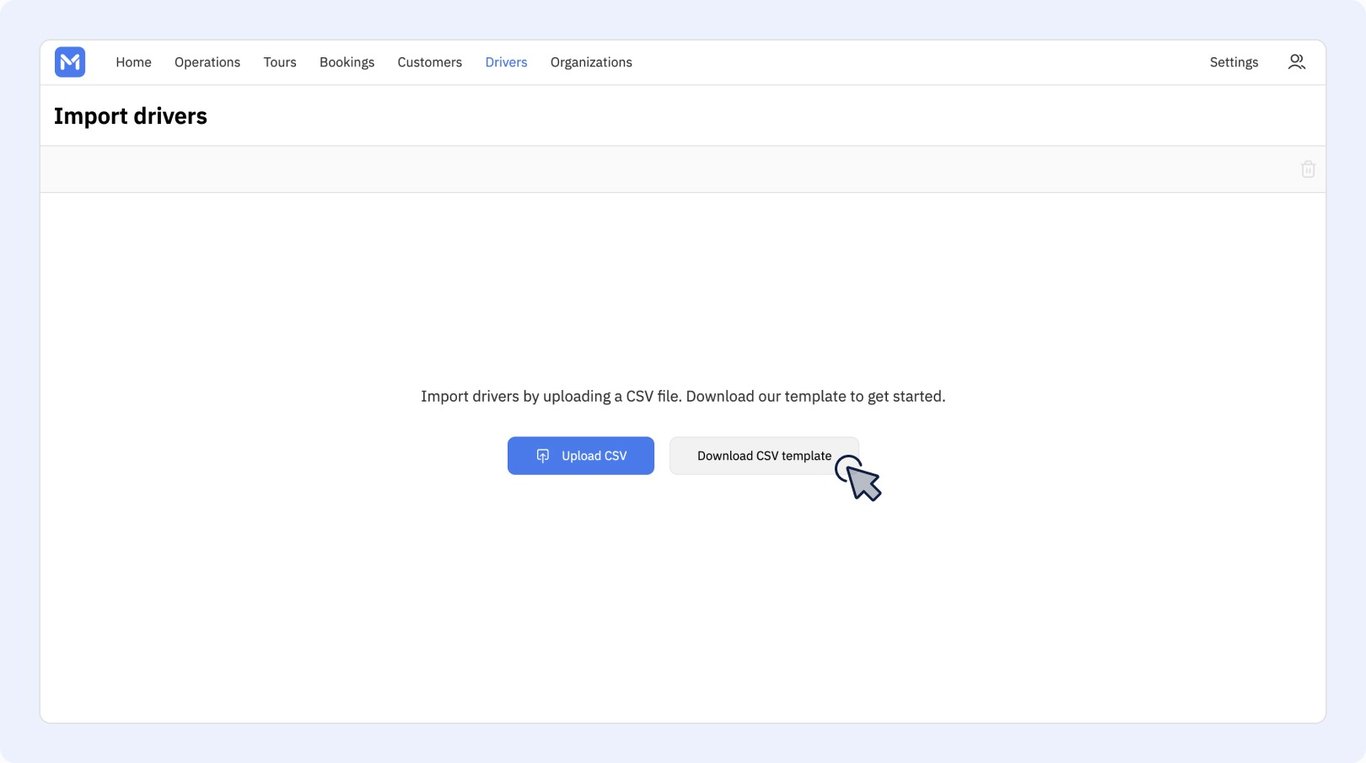Click Download CSV template button
This screenshot has height=763, width=1366.
[764, 456]
